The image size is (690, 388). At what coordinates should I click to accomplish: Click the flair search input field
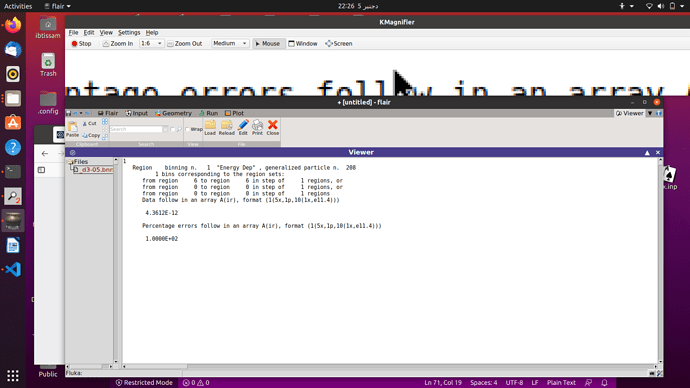(136, 129)
